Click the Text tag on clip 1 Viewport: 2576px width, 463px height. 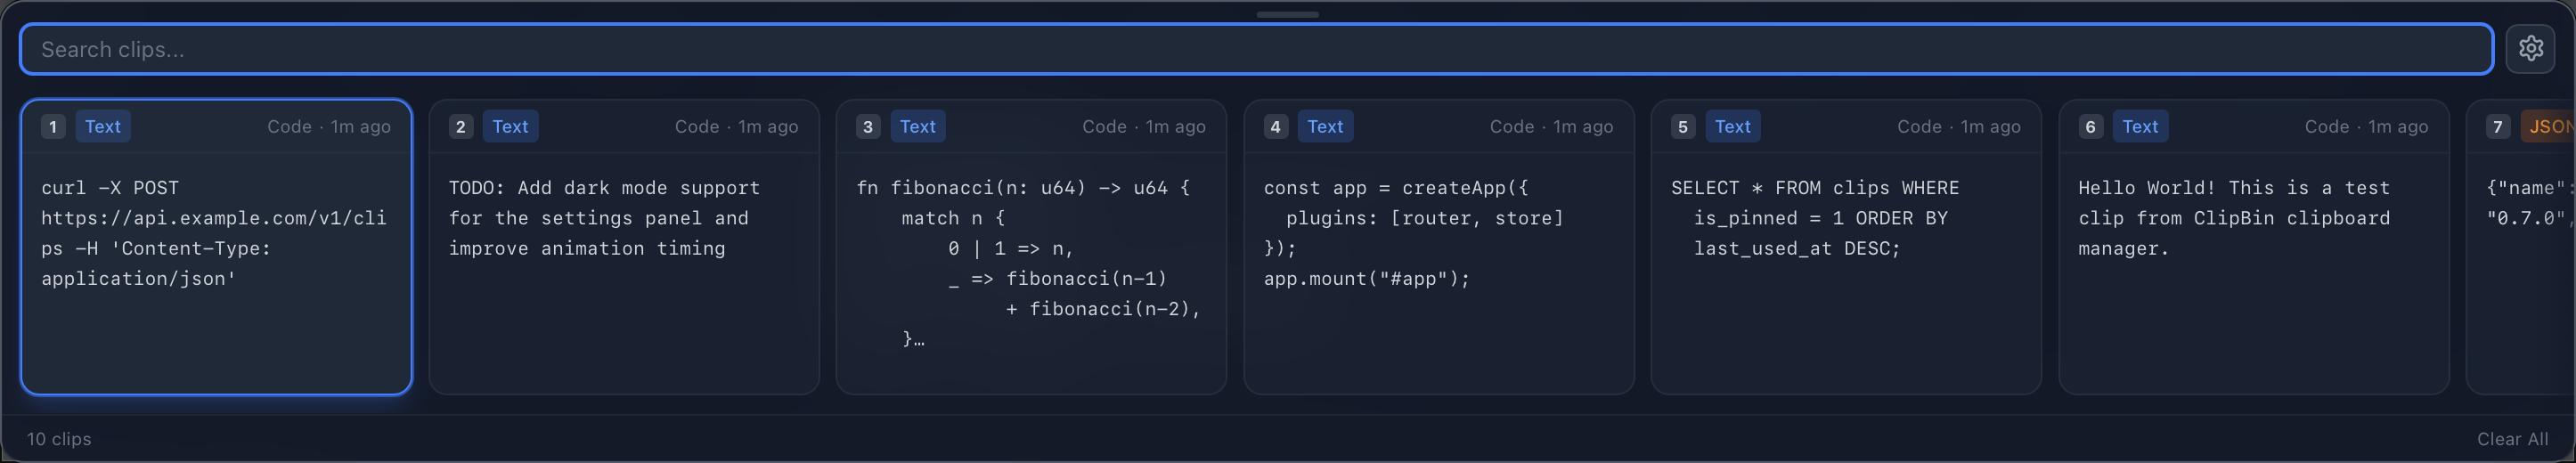pos(103,127)
